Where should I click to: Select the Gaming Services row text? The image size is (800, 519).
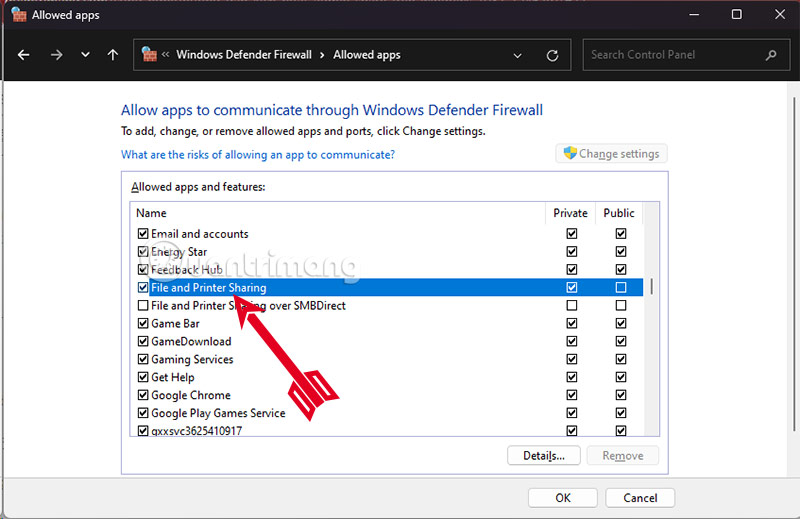(x=192, y=360)
